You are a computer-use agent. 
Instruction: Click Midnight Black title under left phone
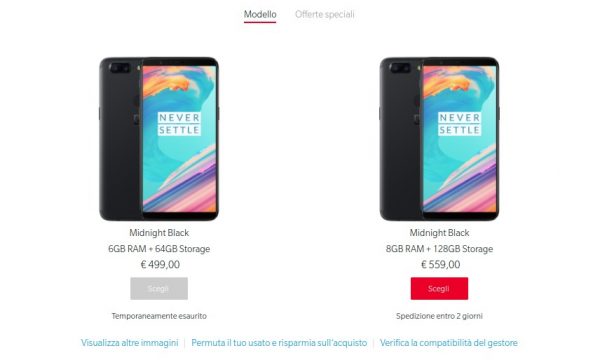click(x=159, y=233)
